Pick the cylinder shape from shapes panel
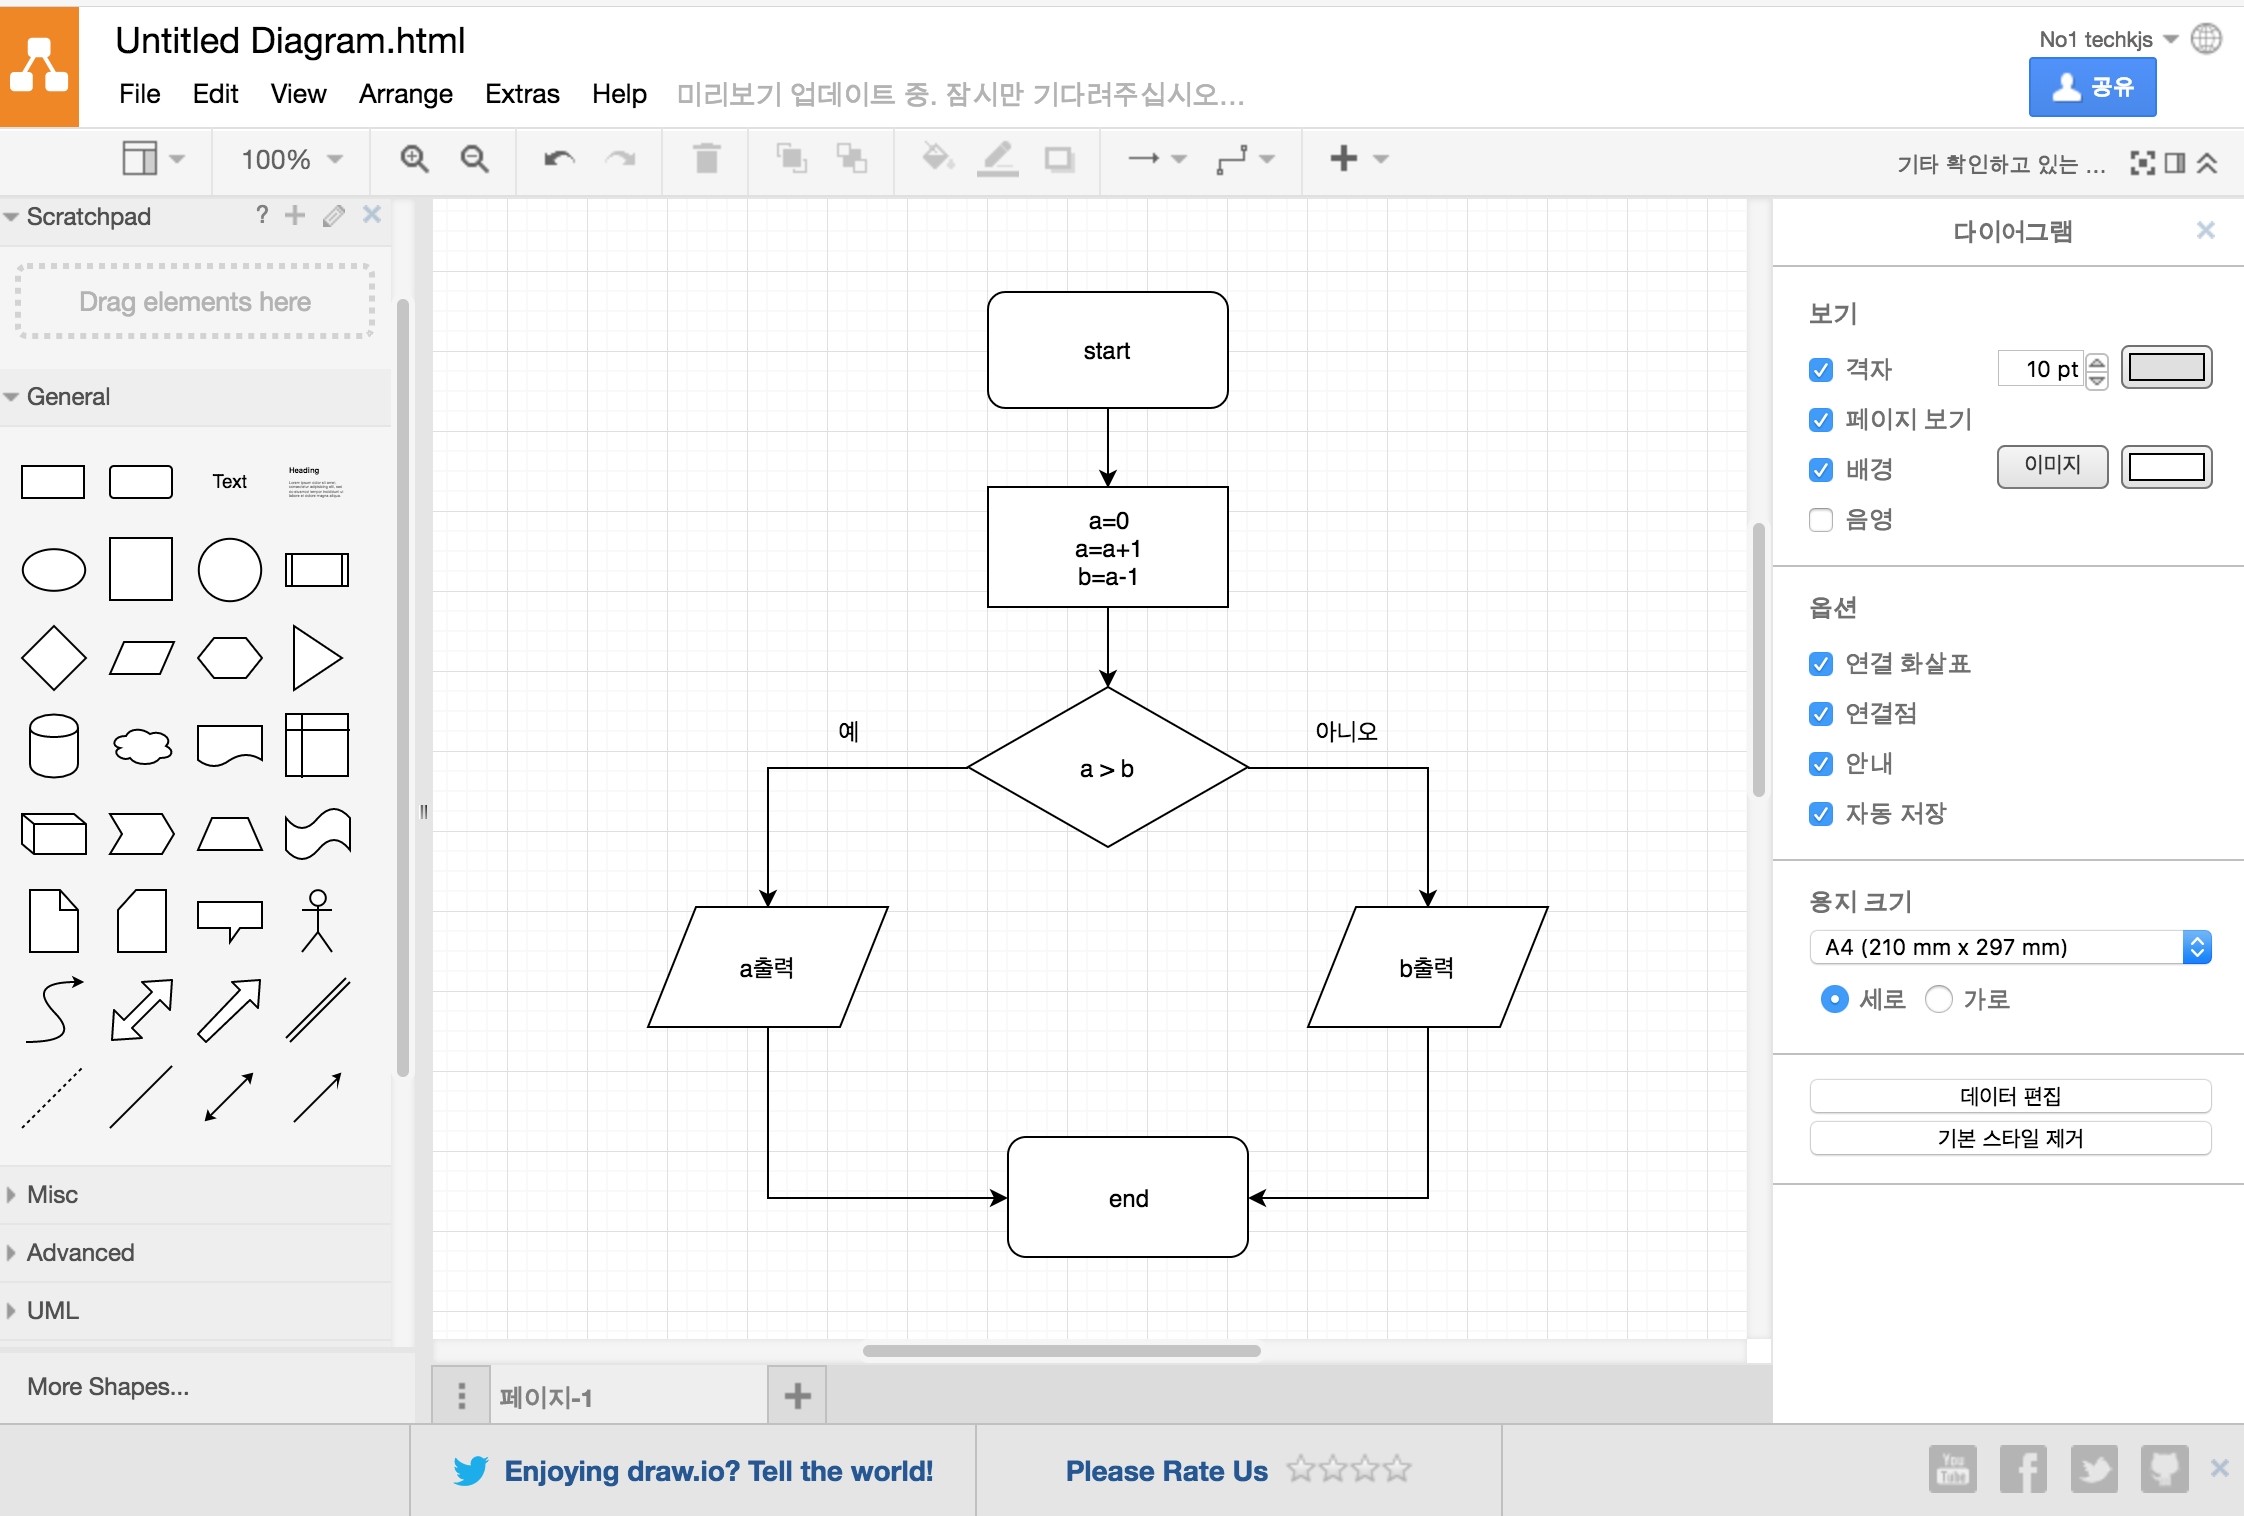This screenshot has width=2244, height=1516. 53,746
